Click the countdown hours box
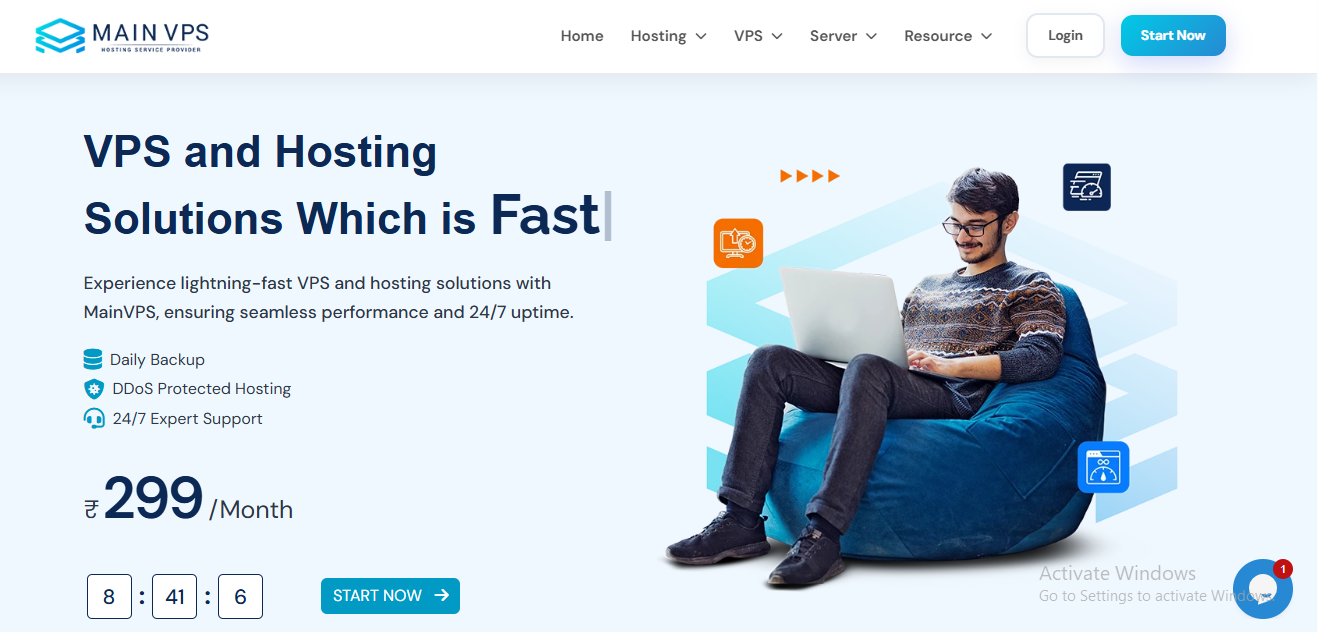 (109, 597)
